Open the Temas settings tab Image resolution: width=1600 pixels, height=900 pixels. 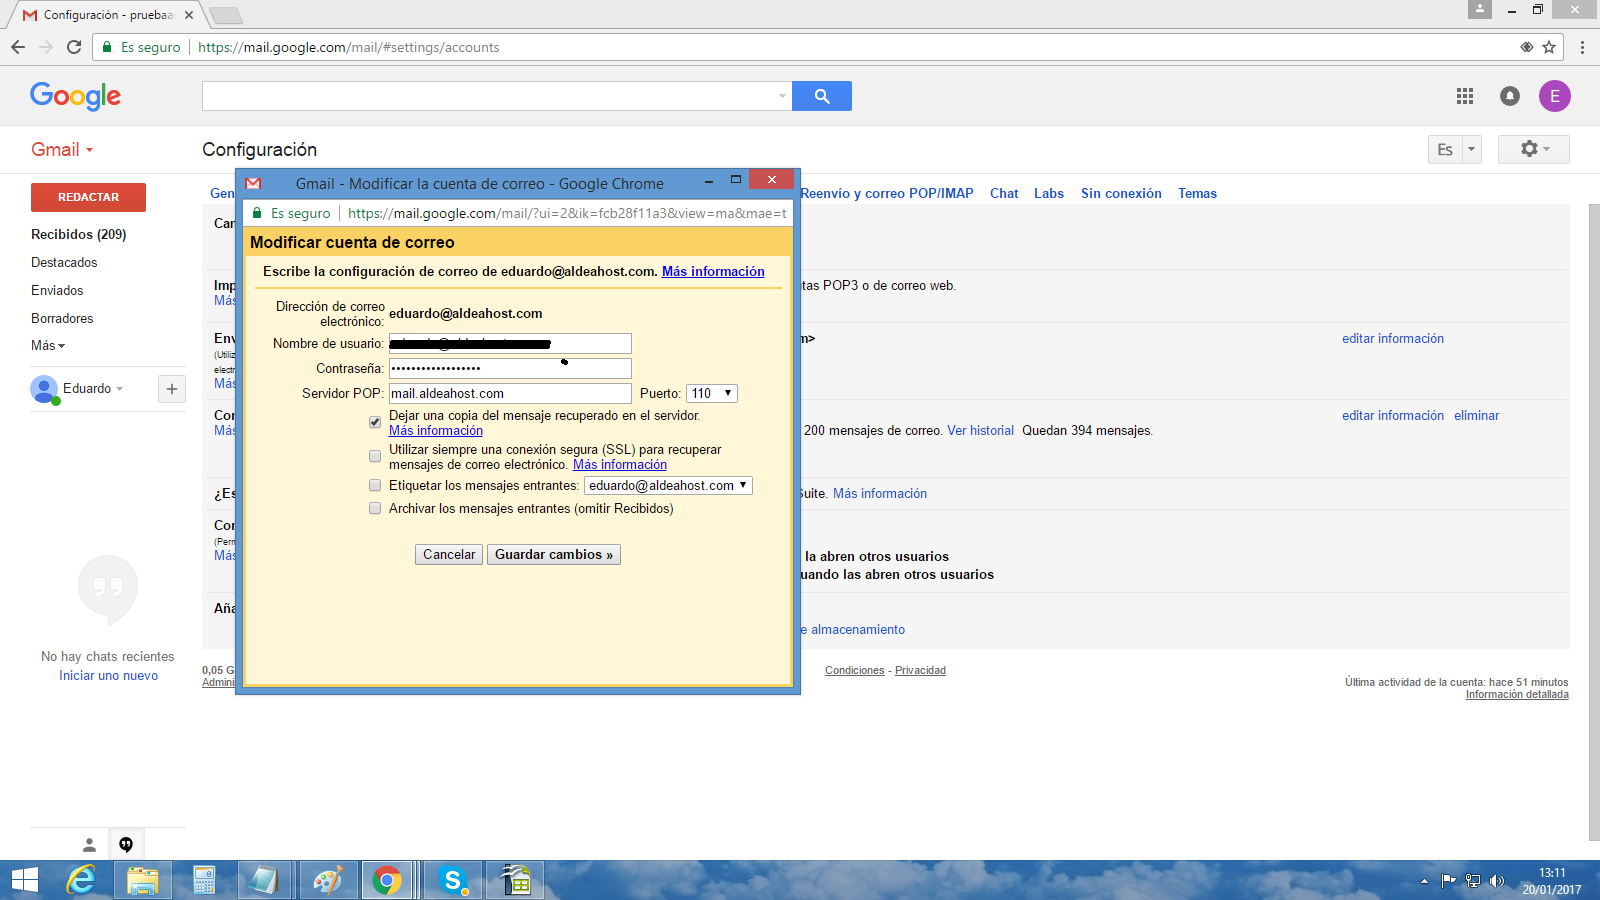tap(1197, 194)
